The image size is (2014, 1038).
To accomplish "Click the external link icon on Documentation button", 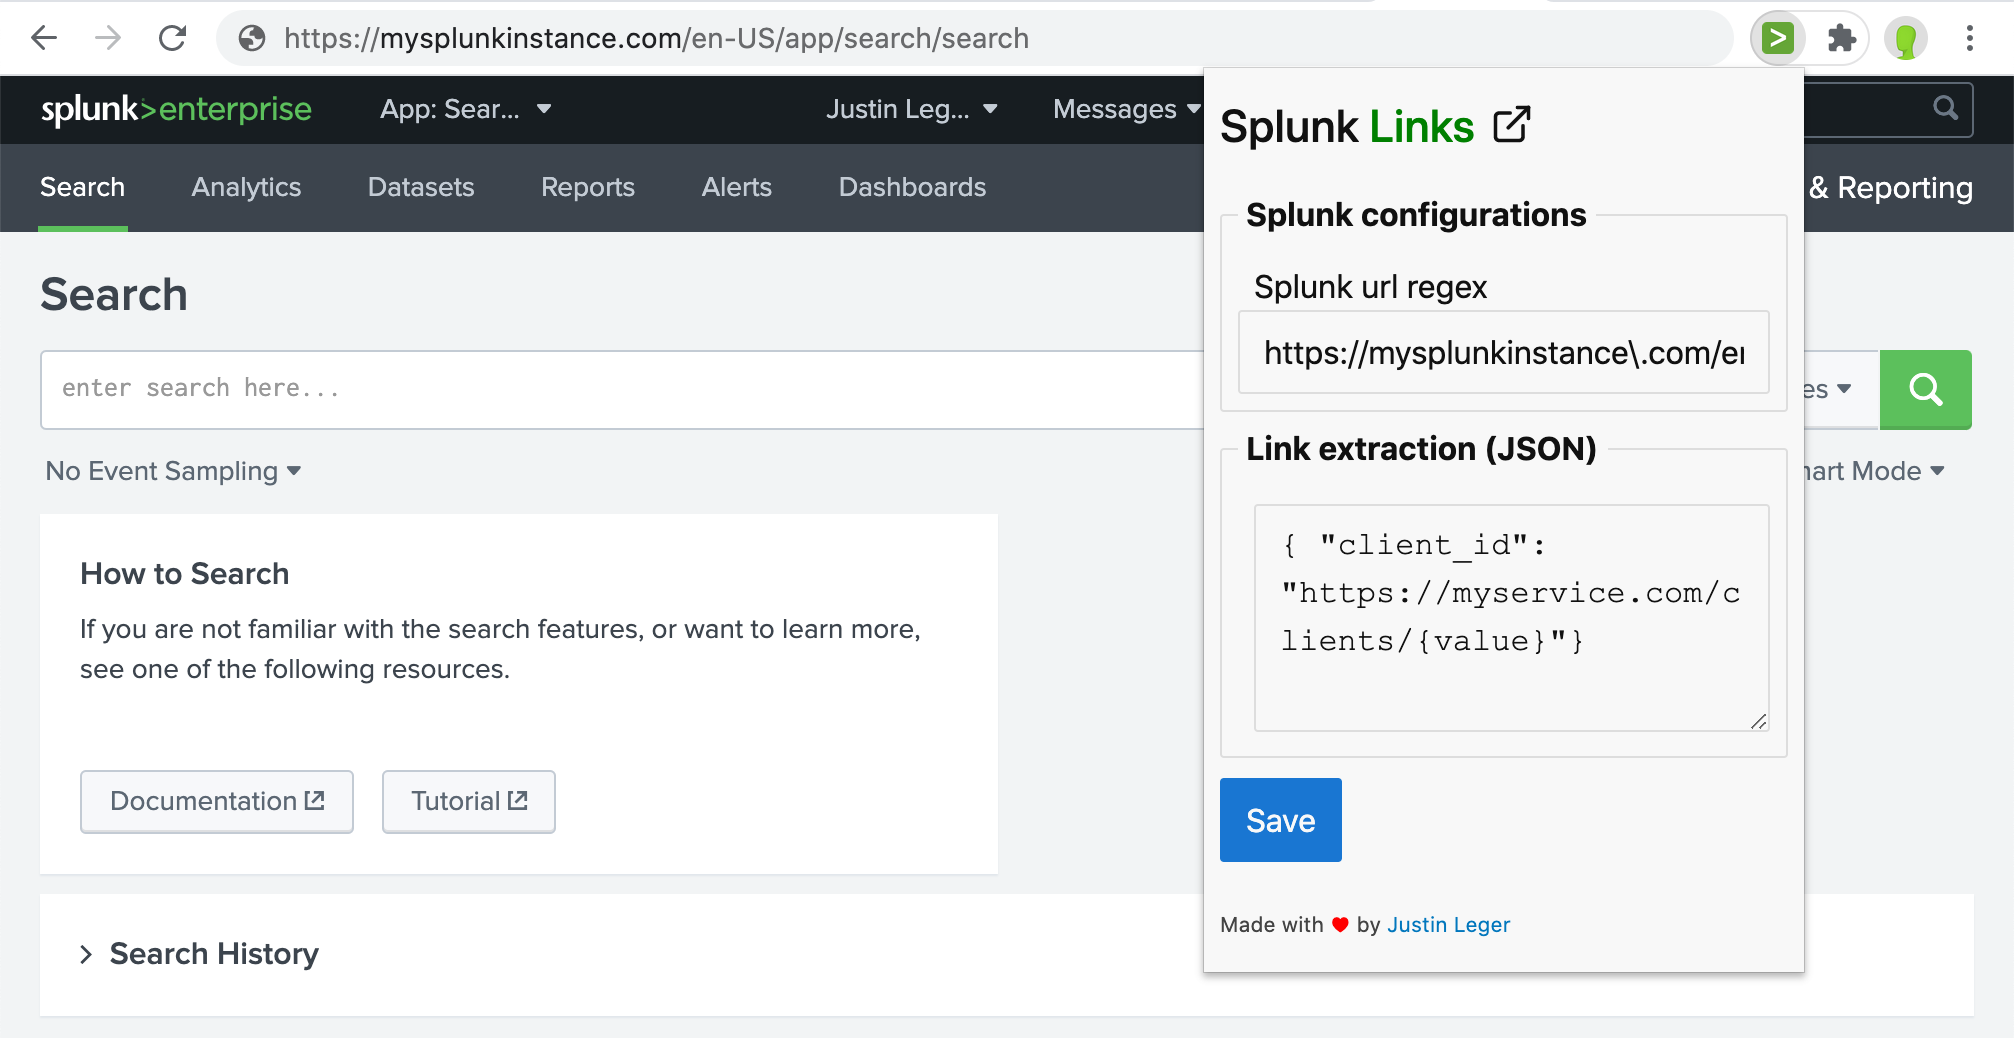I will coord(314,799).
